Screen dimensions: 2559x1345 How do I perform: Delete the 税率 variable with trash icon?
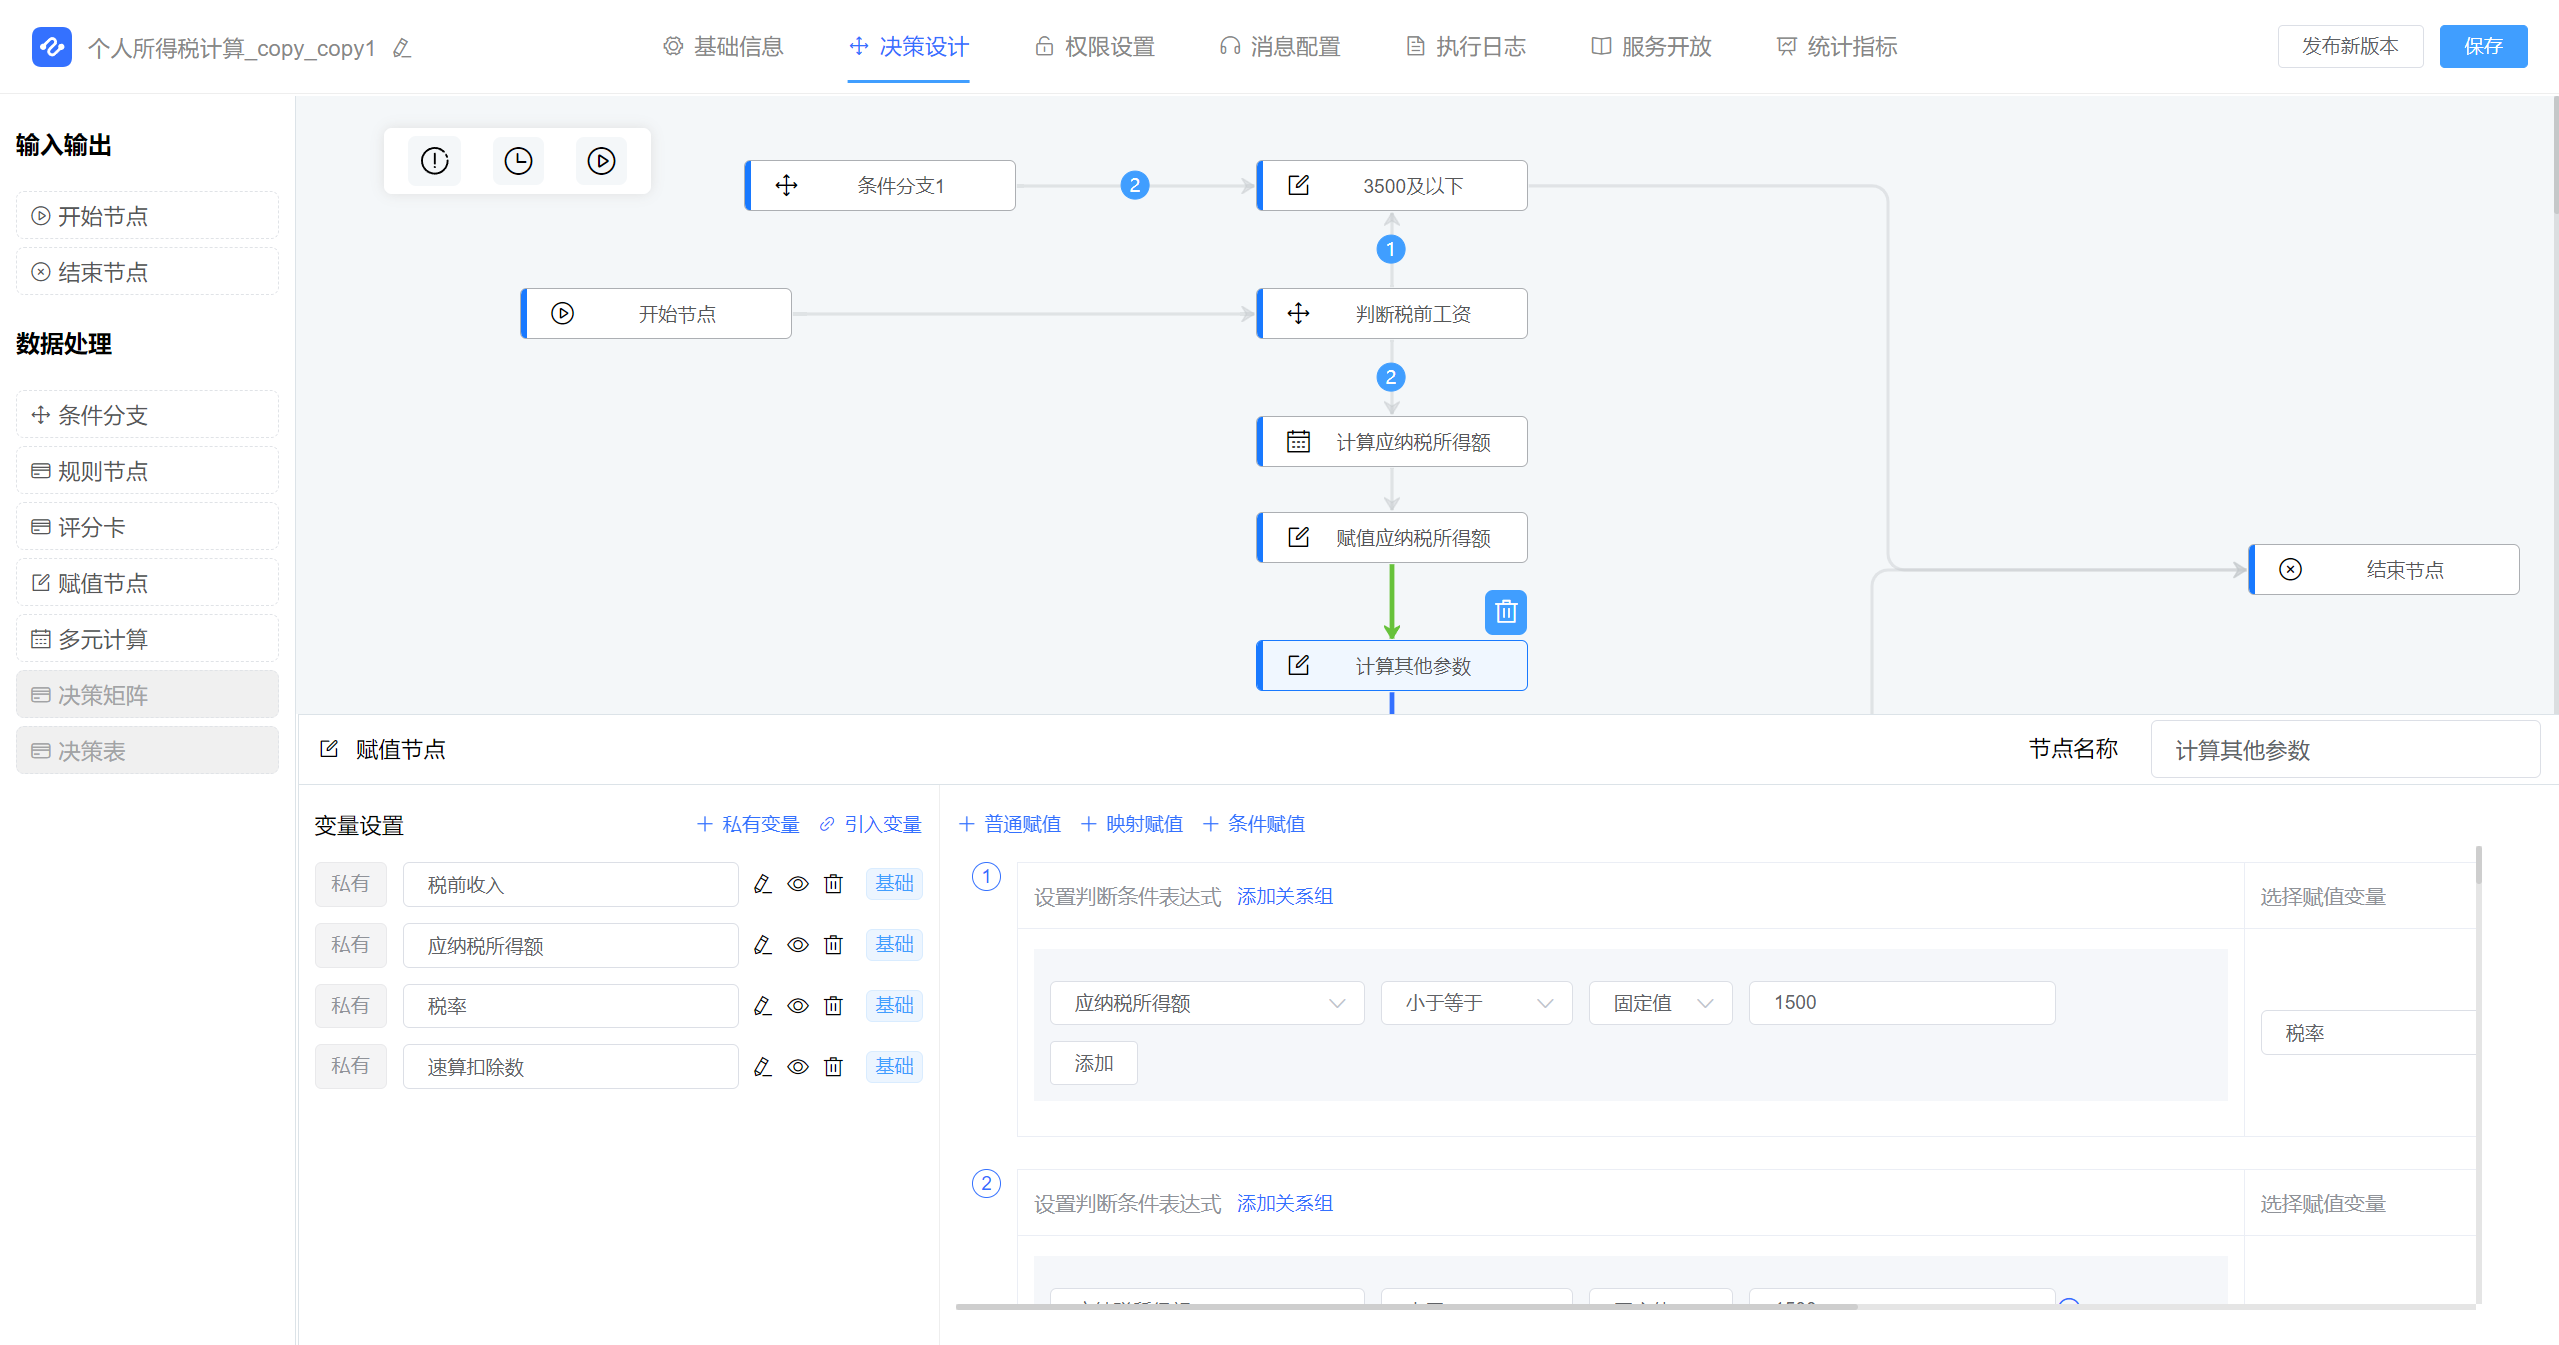pos(833,1006)
